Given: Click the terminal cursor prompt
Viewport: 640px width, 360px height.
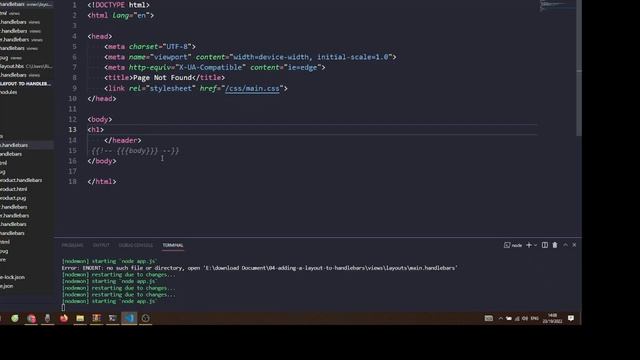Looking at the screenshot, I should (x=63, y=308).
